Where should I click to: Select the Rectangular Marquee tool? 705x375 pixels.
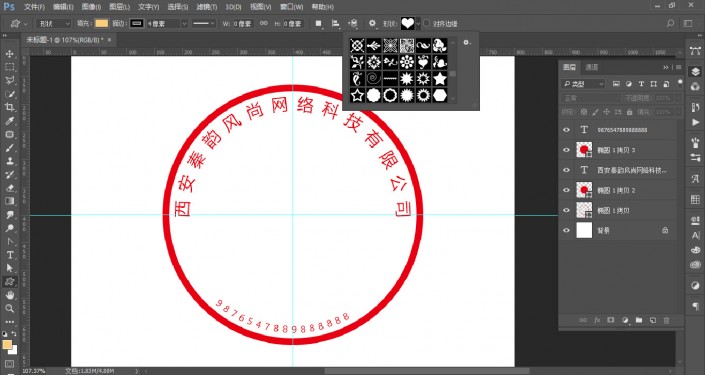tap(9, 67)
